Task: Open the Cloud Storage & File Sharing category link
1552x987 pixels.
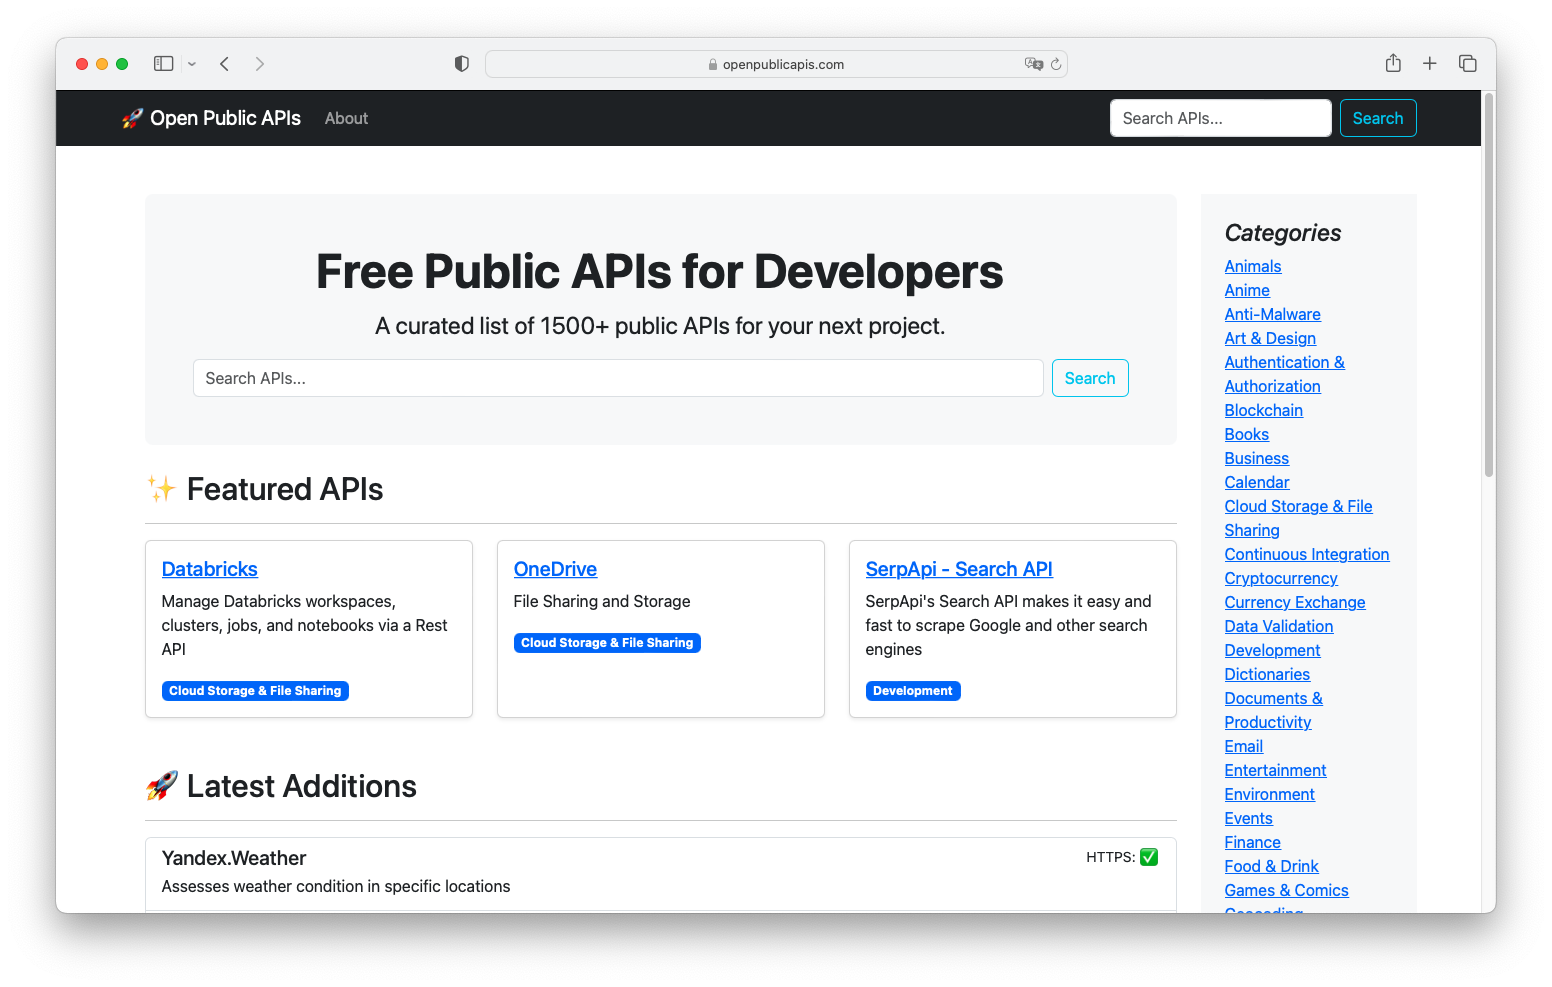Action: (1298, 518)
